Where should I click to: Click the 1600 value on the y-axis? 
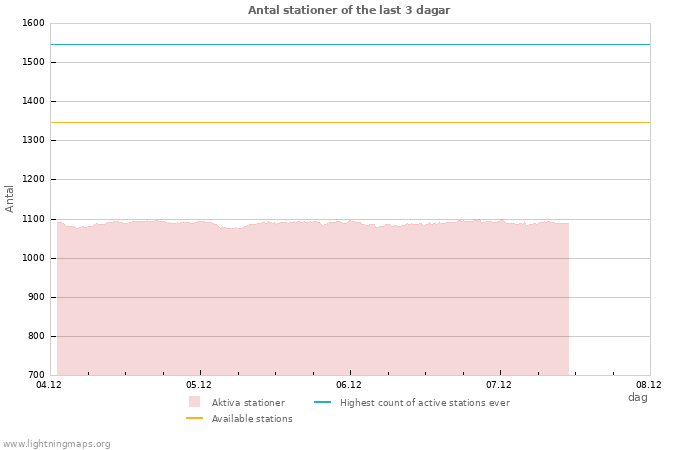point(32,23)
